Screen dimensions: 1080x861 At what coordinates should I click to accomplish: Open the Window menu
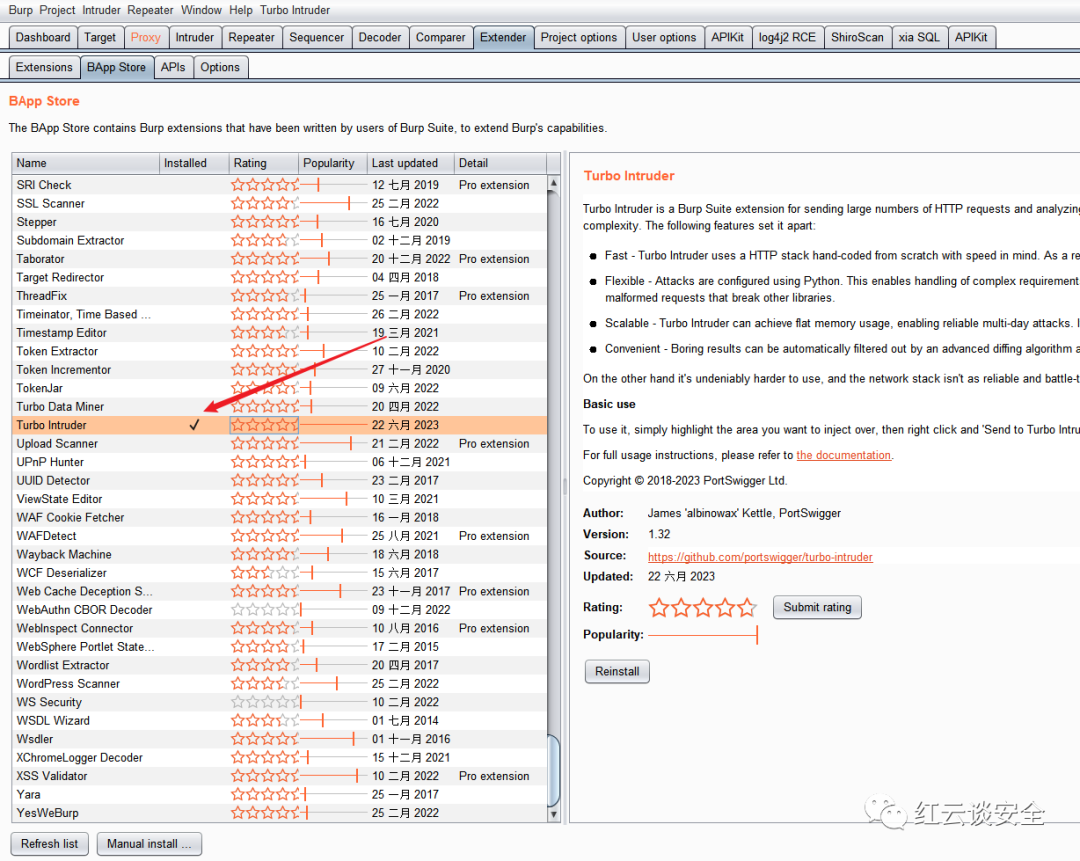tap(201, 10)
